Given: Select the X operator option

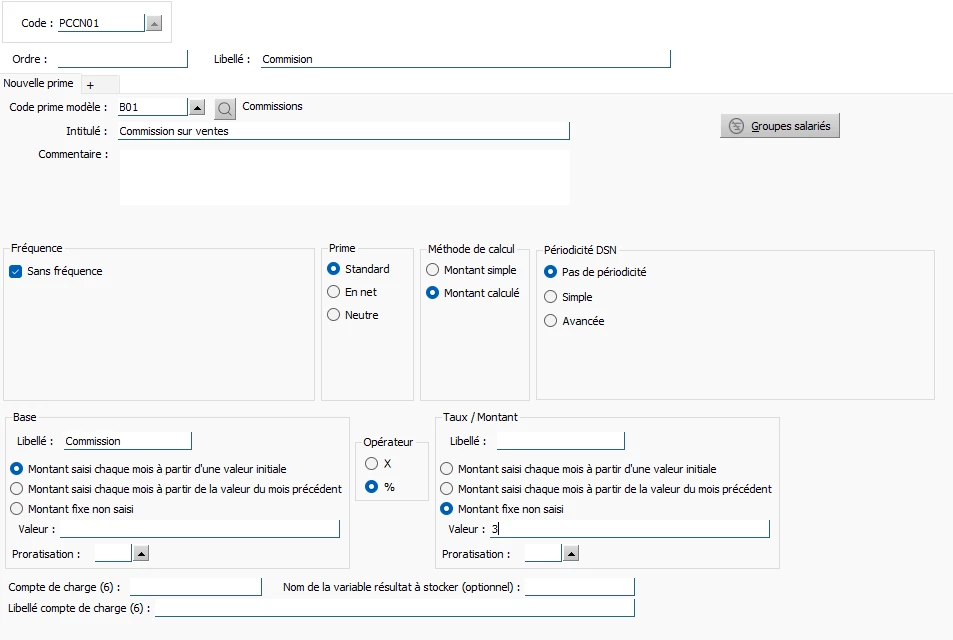Looking at the screenshot, I should (371, 463).
